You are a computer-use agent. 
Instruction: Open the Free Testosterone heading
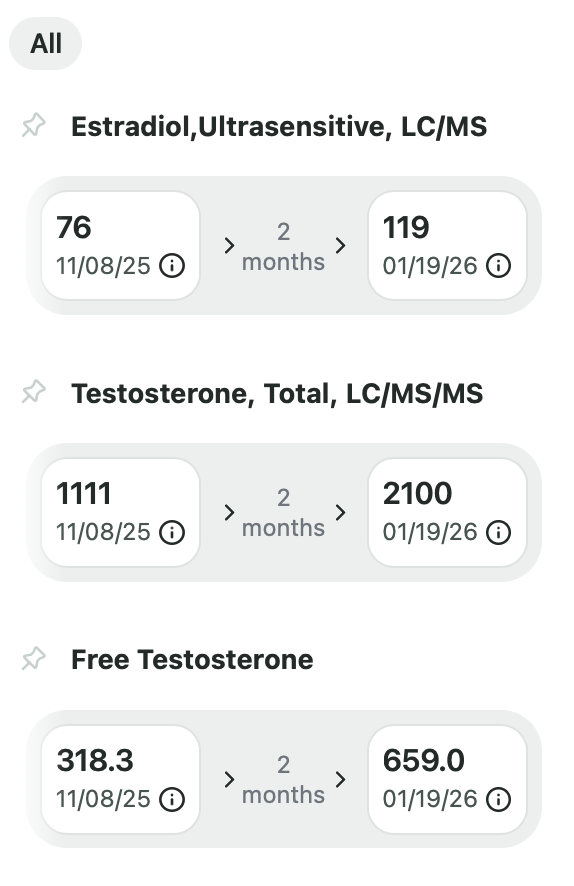pyautogui.click(x=192, y=659)
